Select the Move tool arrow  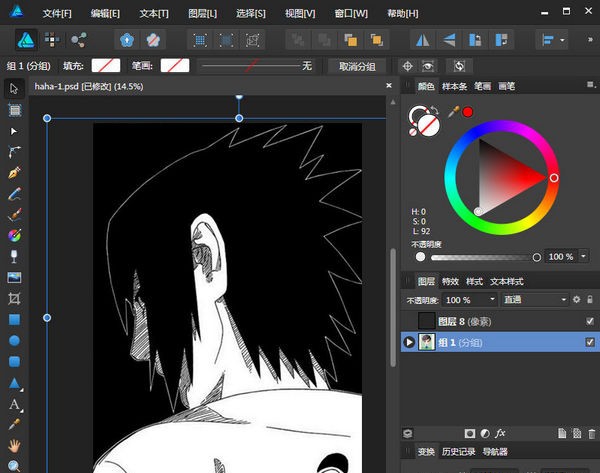[x=14, y=89]
